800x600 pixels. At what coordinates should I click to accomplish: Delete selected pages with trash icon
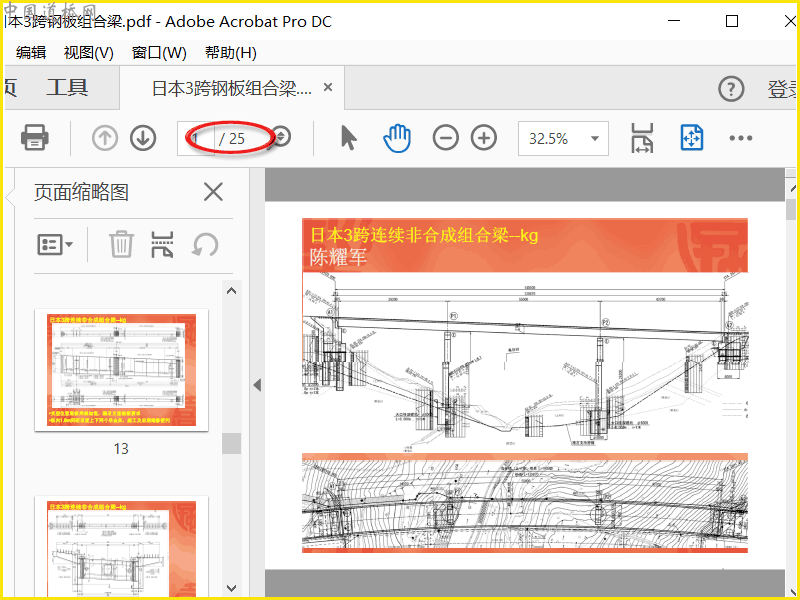tap(121, 244)
